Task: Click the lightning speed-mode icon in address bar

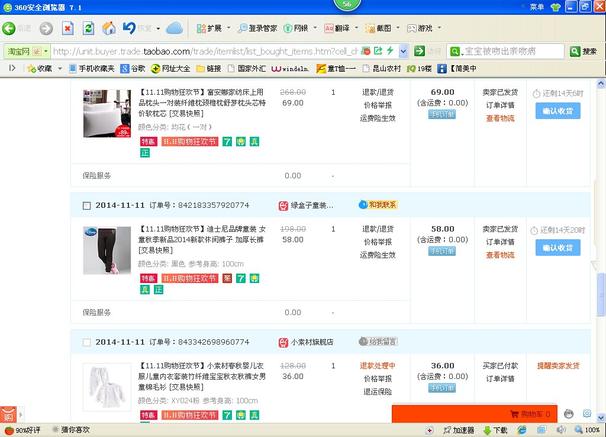Action: pyautogui.click(x=390, y=51)
